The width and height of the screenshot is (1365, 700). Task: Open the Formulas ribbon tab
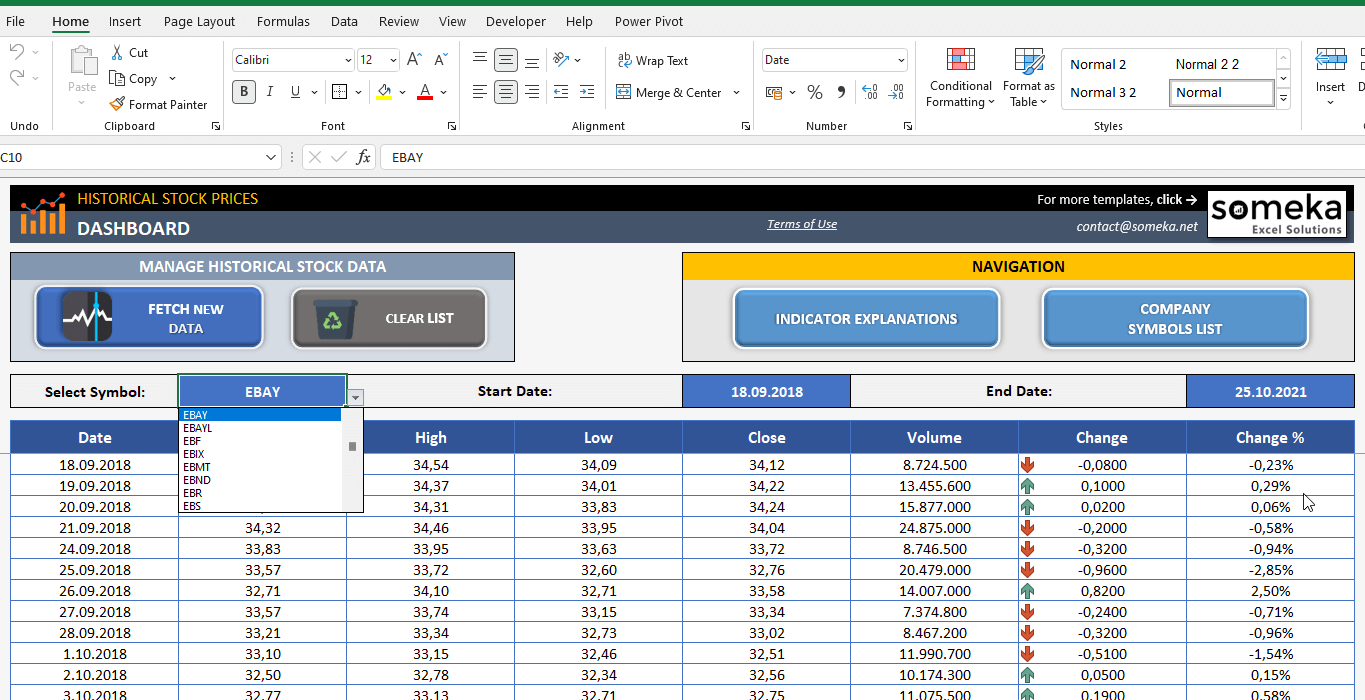283,21
